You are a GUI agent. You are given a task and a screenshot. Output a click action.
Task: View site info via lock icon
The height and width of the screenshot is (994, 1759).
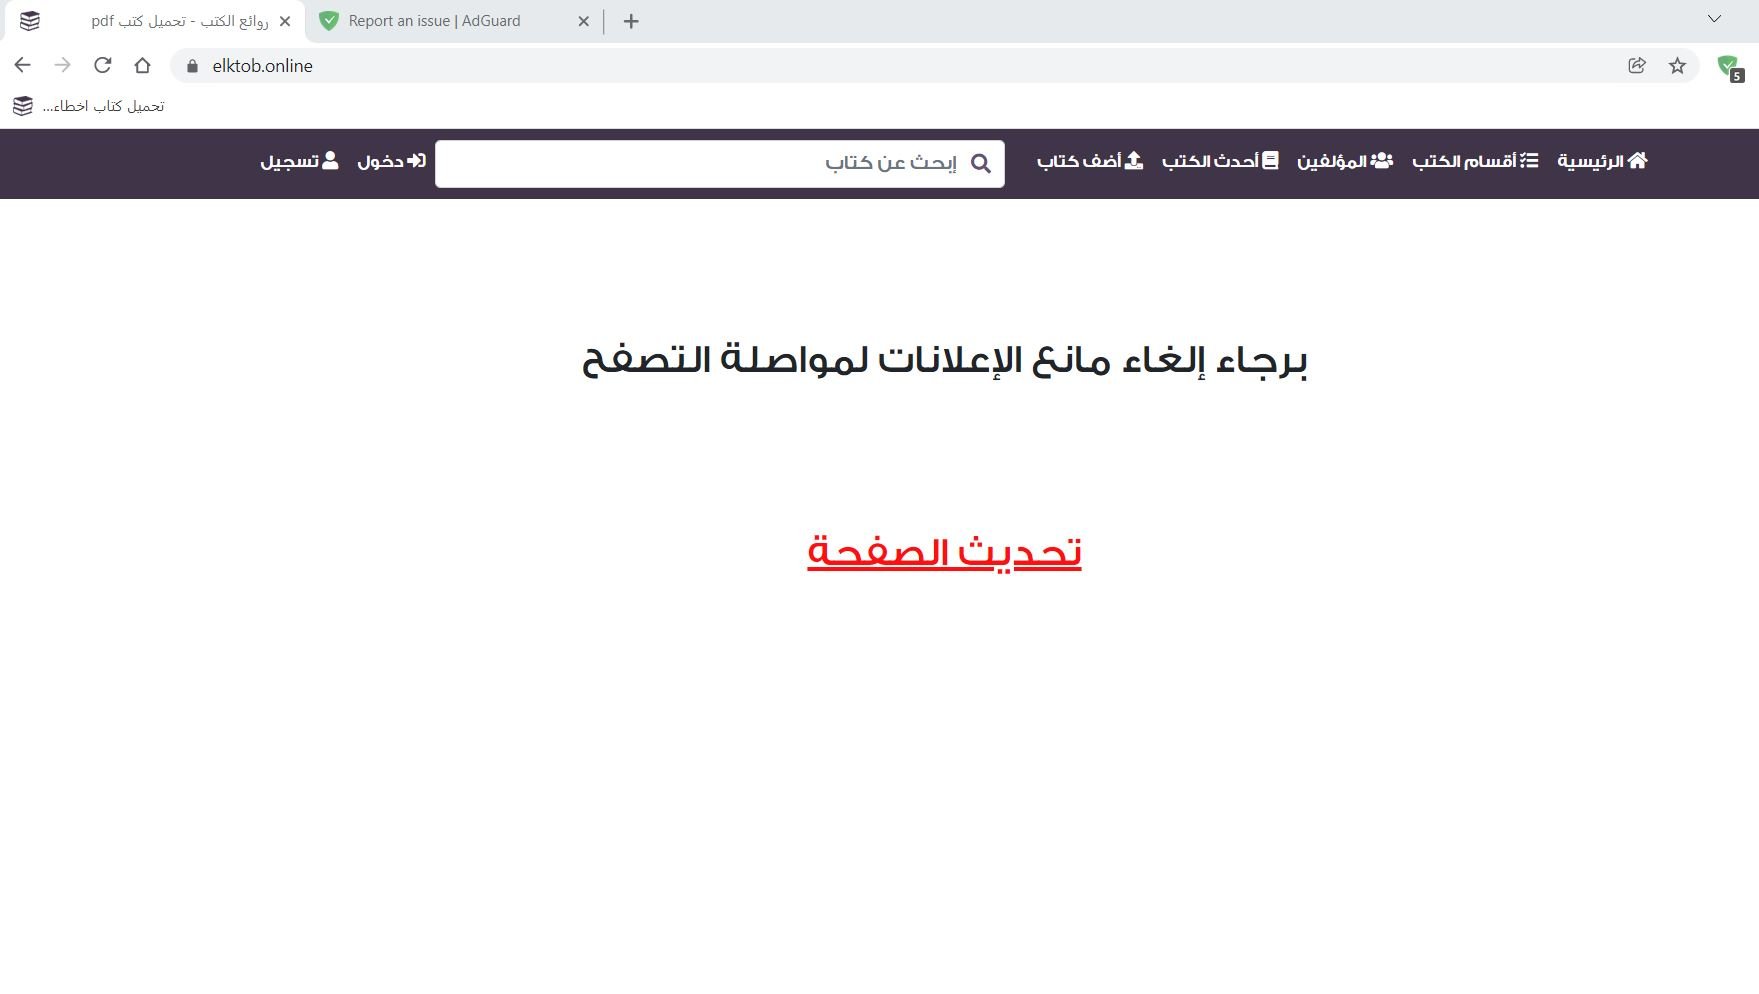(192, 66)
